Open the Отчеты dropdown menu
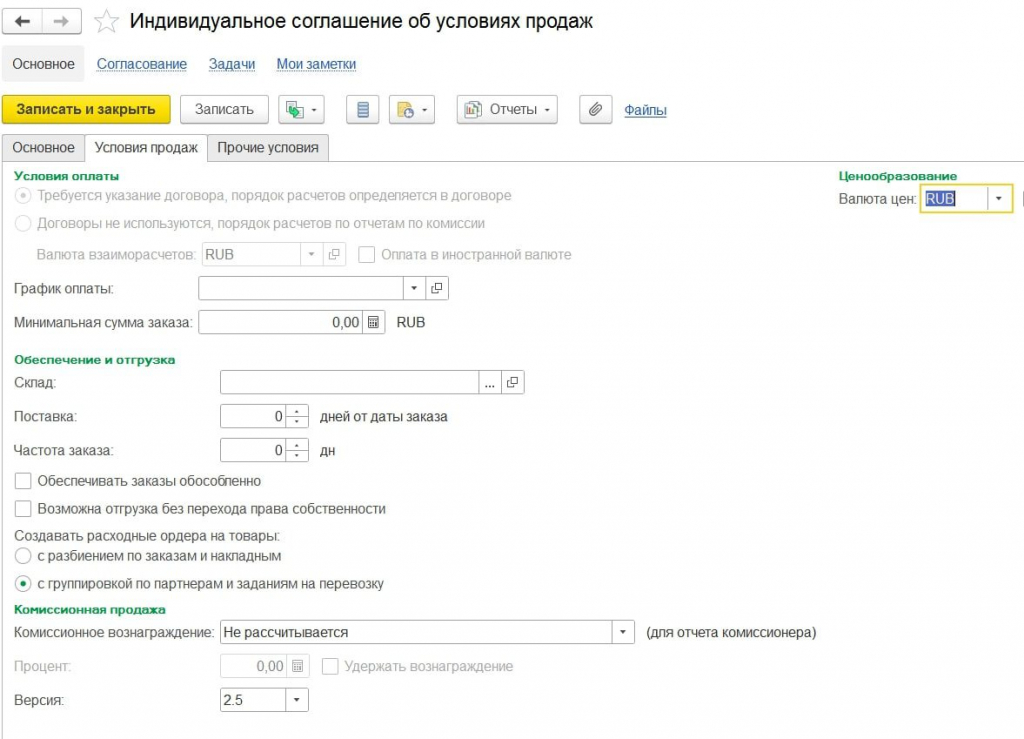 point(507,110)
